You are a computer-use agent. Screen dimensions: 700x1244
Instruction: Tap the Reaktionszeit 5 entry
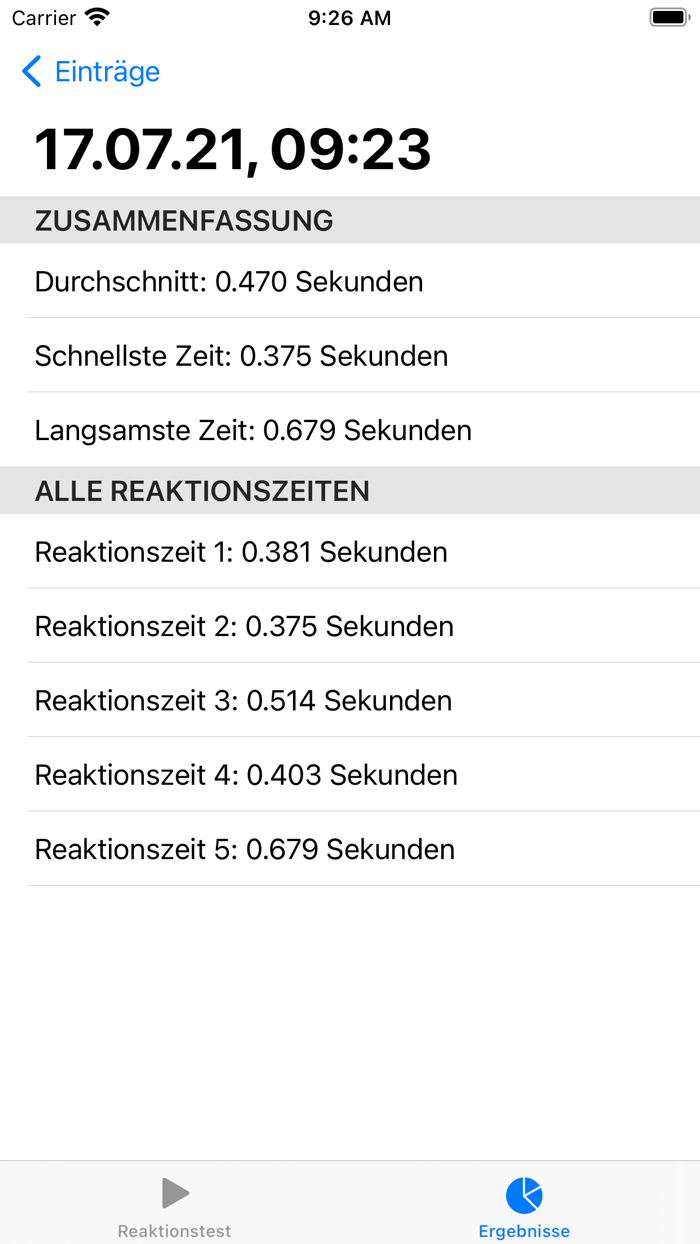pyautogui.click(x=245, y=849)
